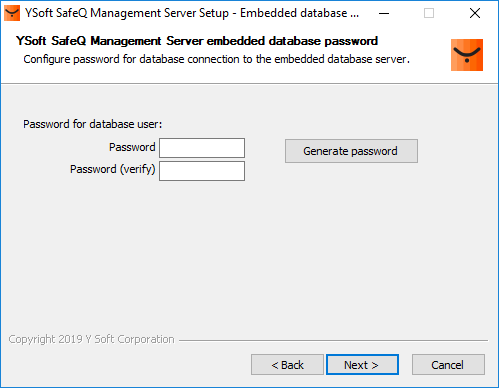Close the setup window with X
The height and width of the screenshot is (388, 499).
[x=475, y=13]
